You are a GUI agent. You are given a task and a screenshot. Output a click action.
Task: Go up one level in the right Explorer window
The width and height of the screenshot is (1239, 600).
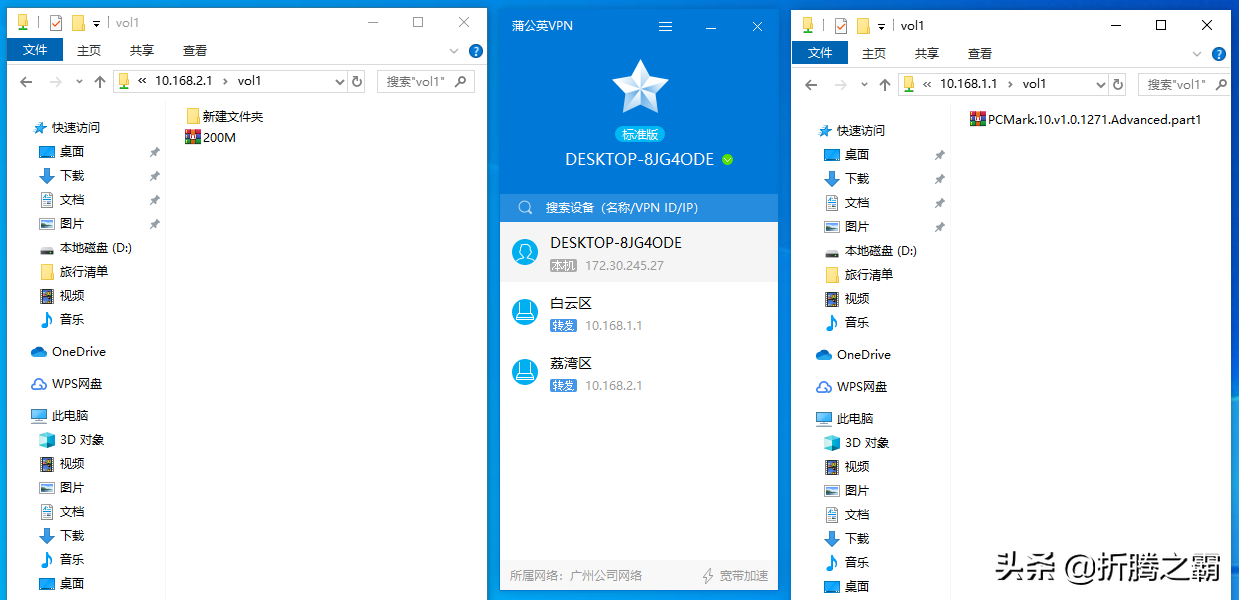(884, 85)
